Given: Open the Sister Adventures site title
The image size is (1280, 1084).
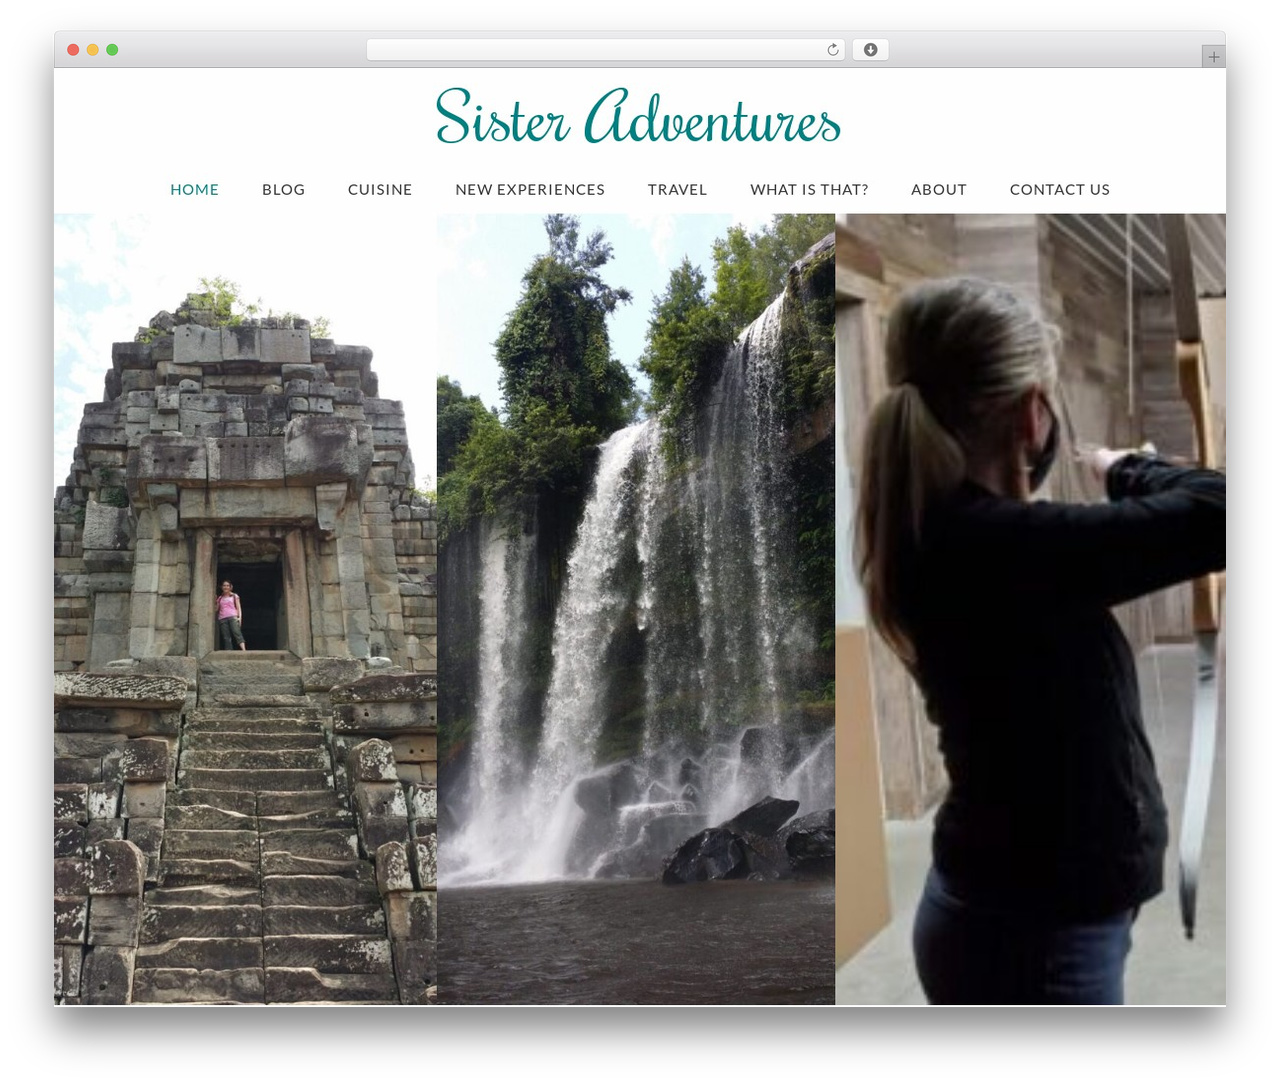Looking at the screenshot, I should coord(638,118).
